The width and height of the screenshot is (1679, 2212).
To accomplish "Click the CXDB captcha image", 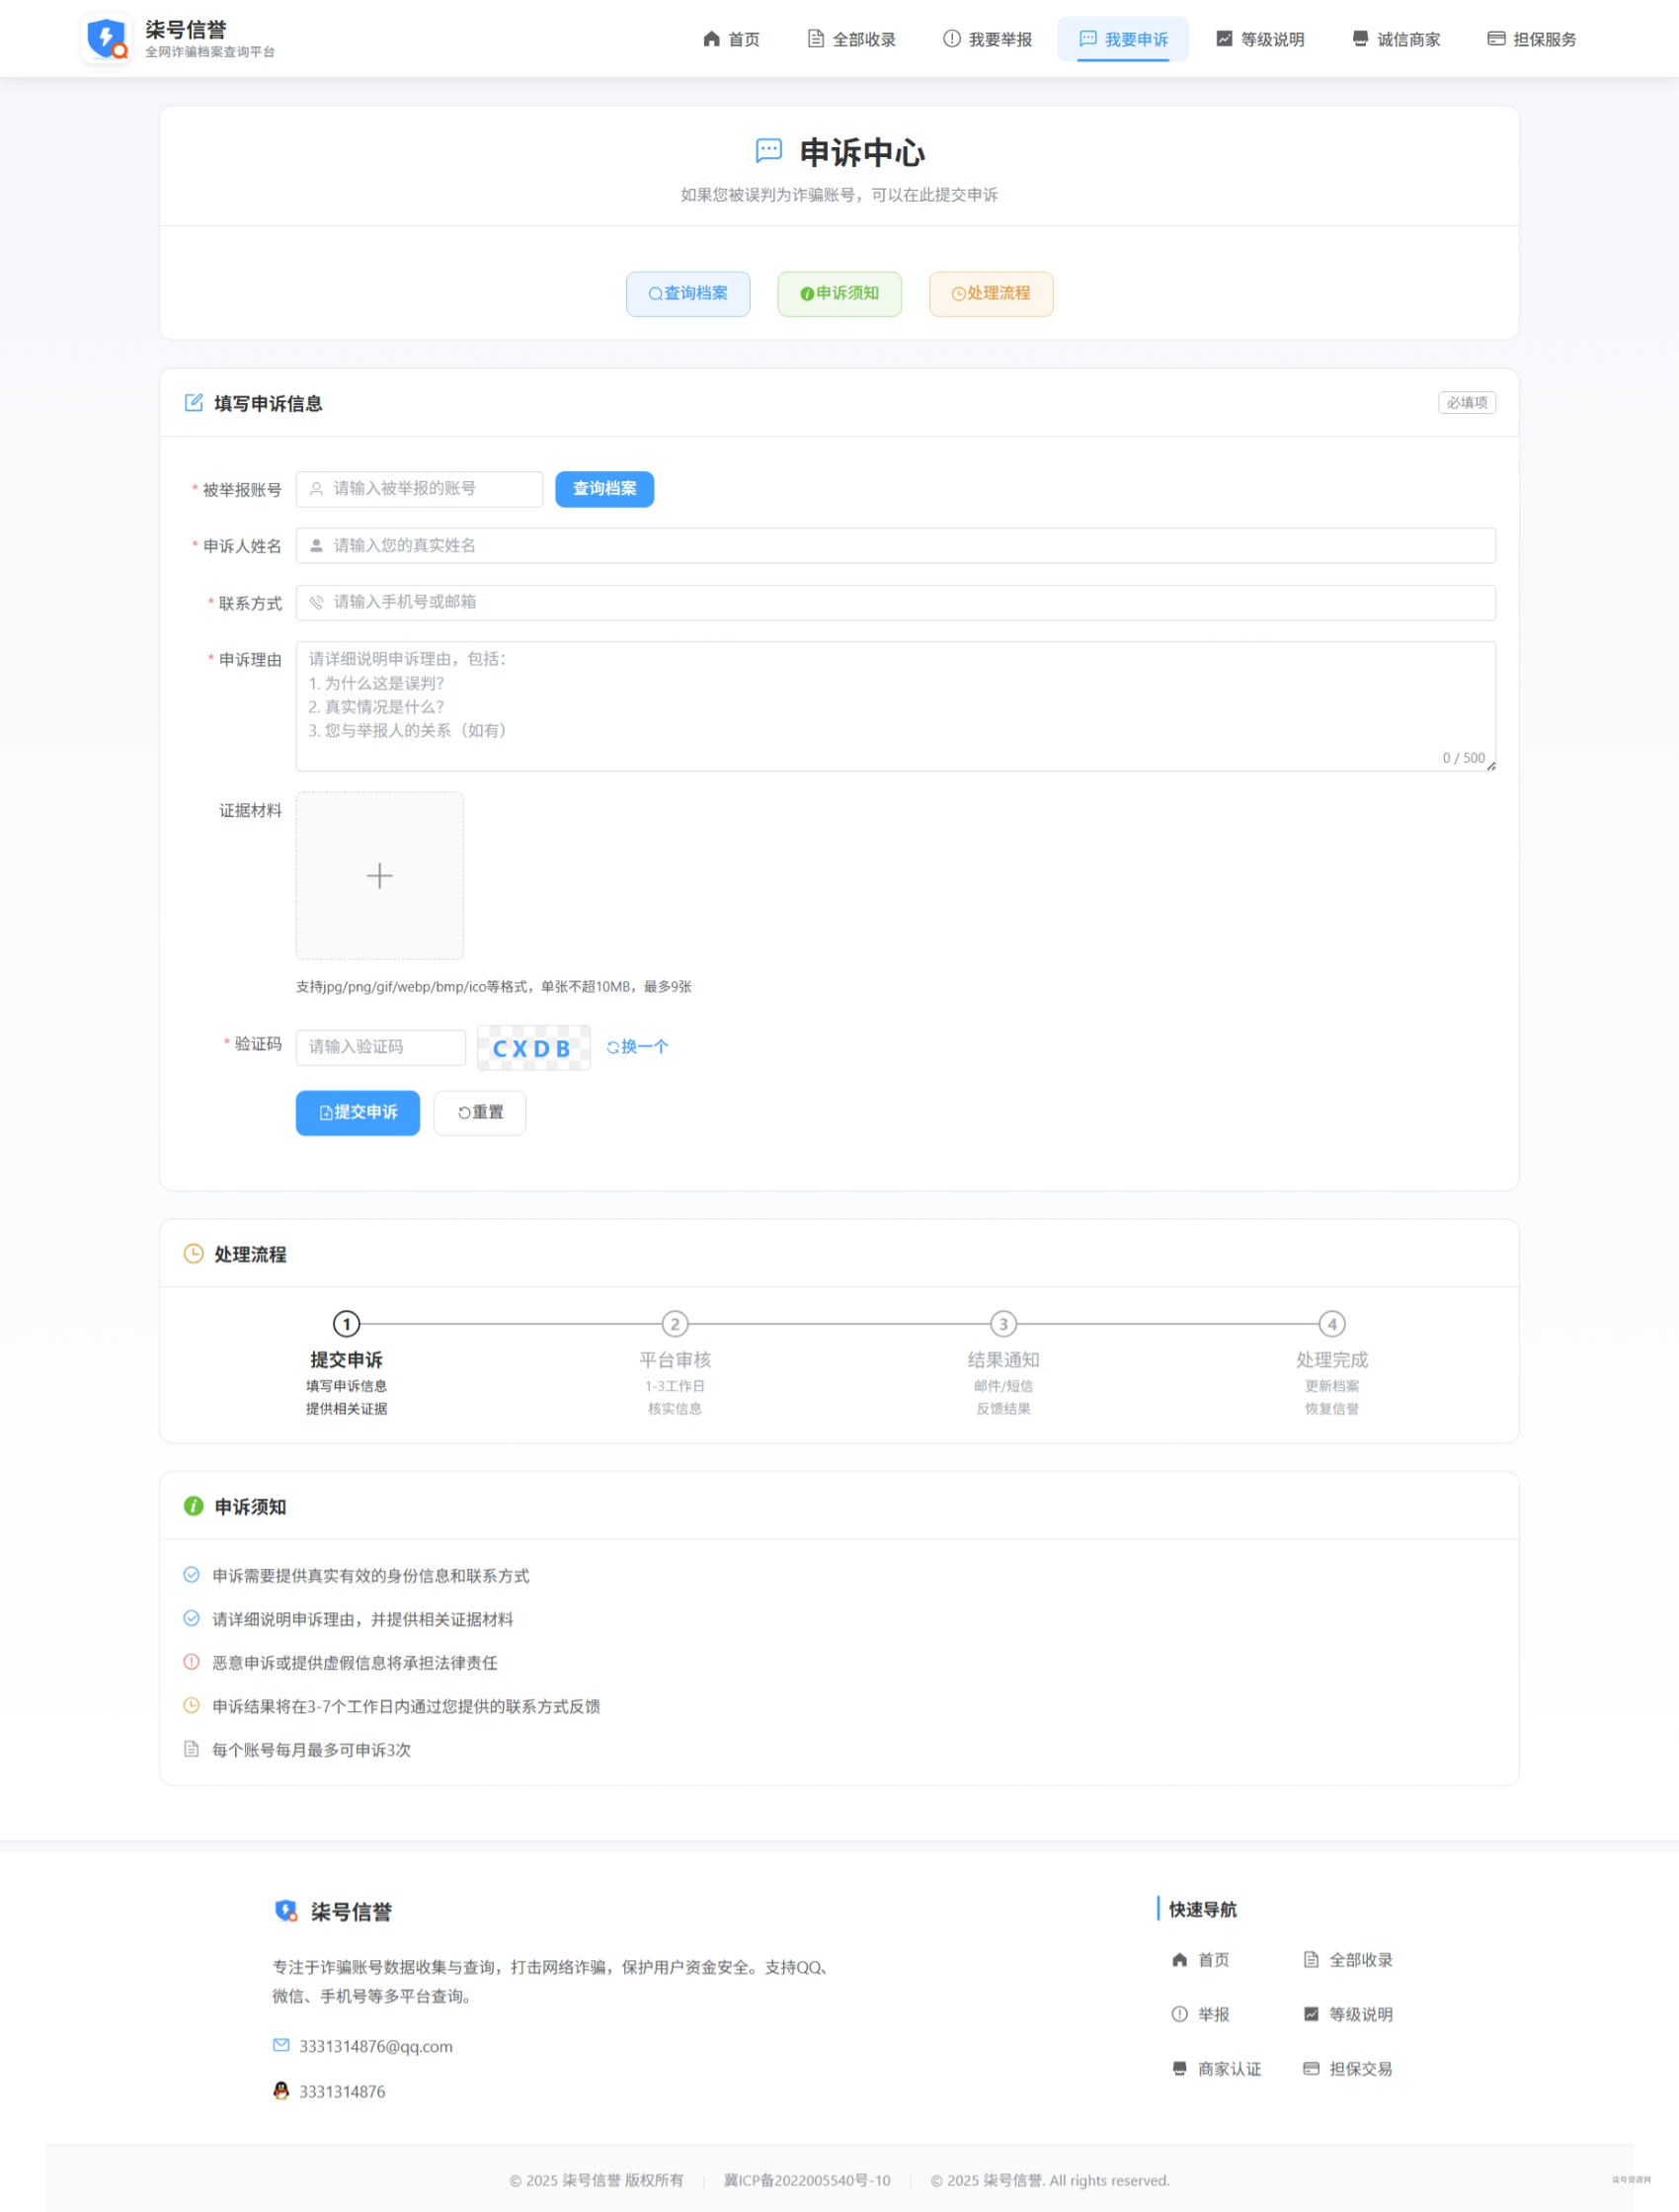I will (533, 1048).
